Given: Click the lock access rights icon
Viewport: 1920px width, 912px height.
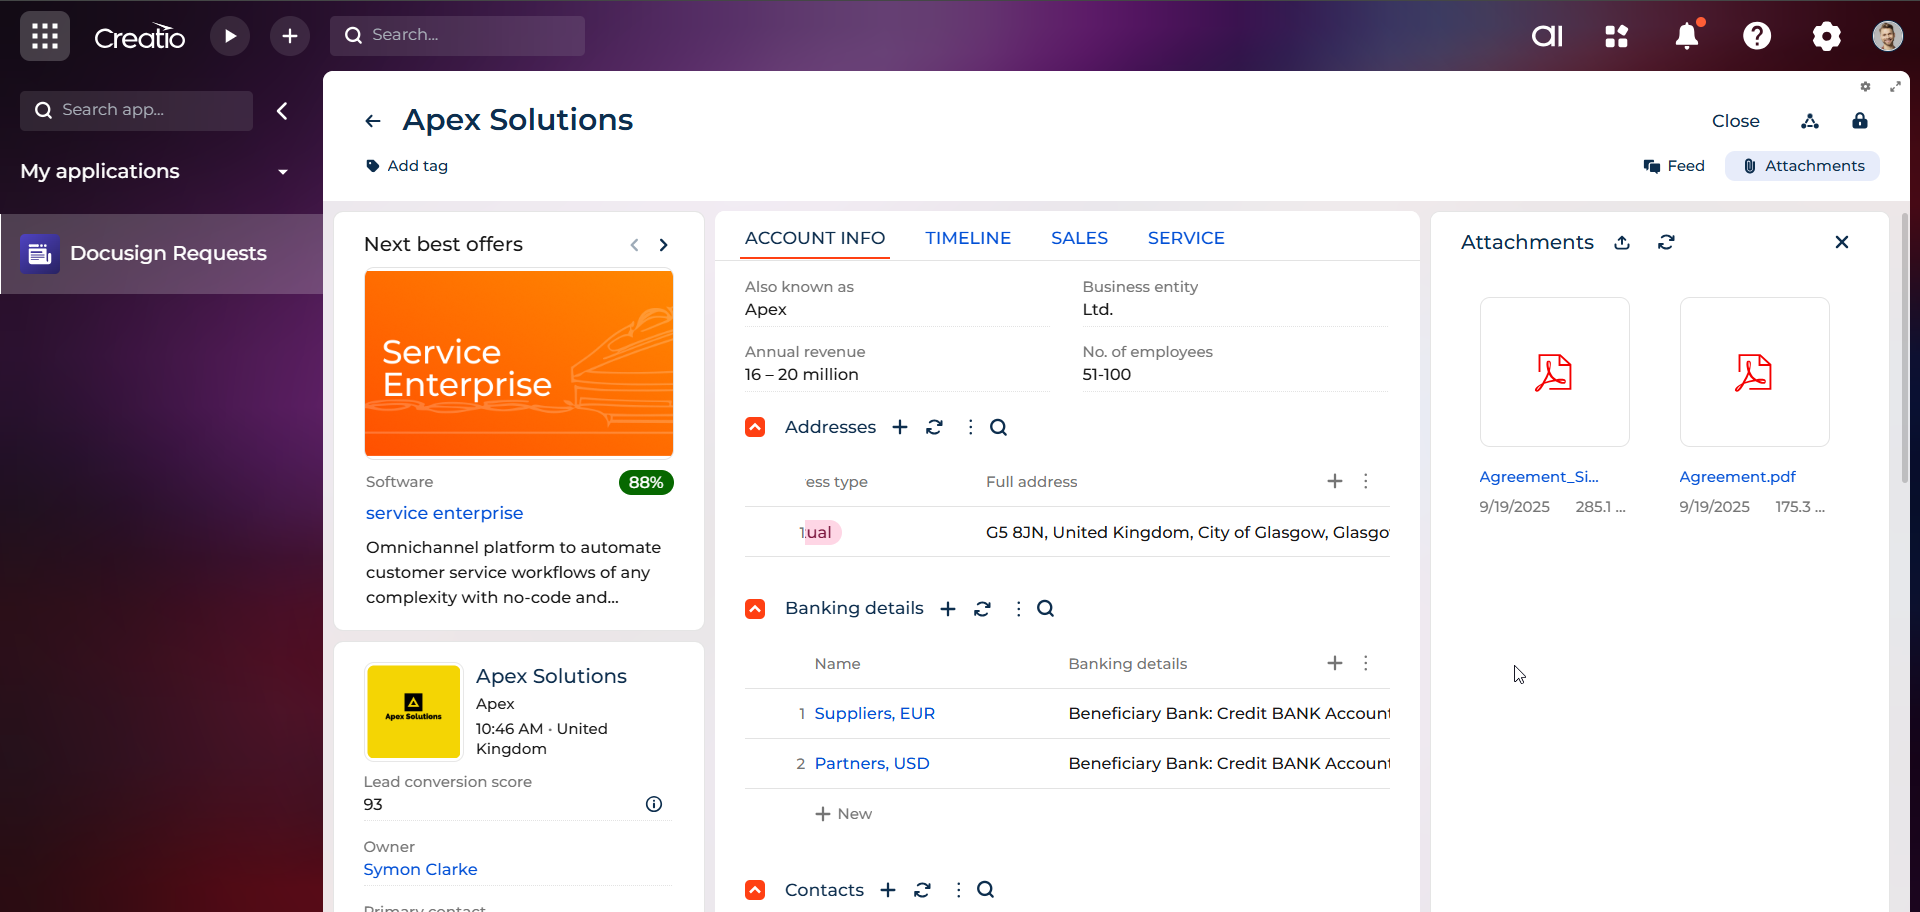Looking at the screenshot, I should click(1860, 121).
